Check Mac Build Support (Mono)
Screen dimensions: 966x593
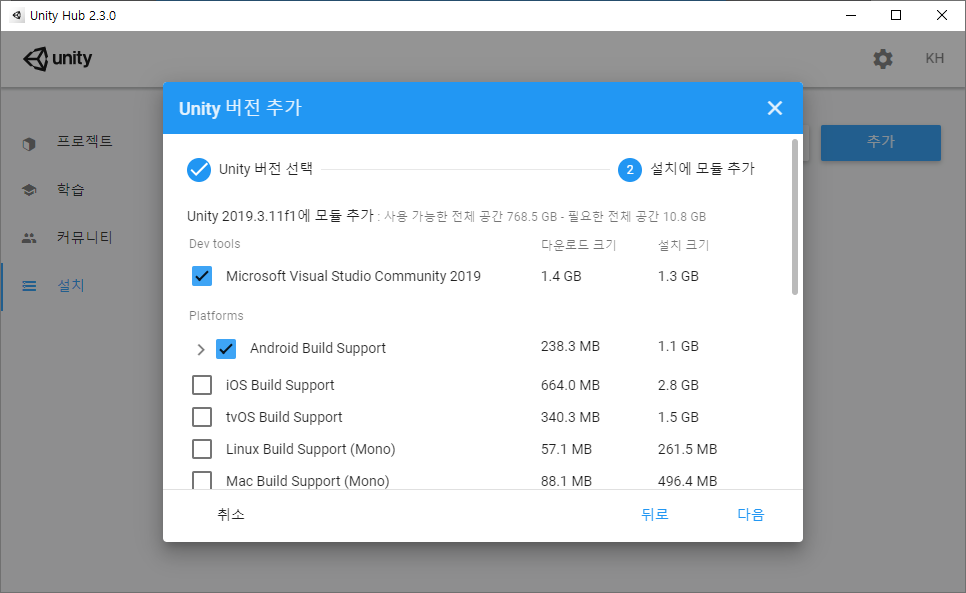(202, 480)
